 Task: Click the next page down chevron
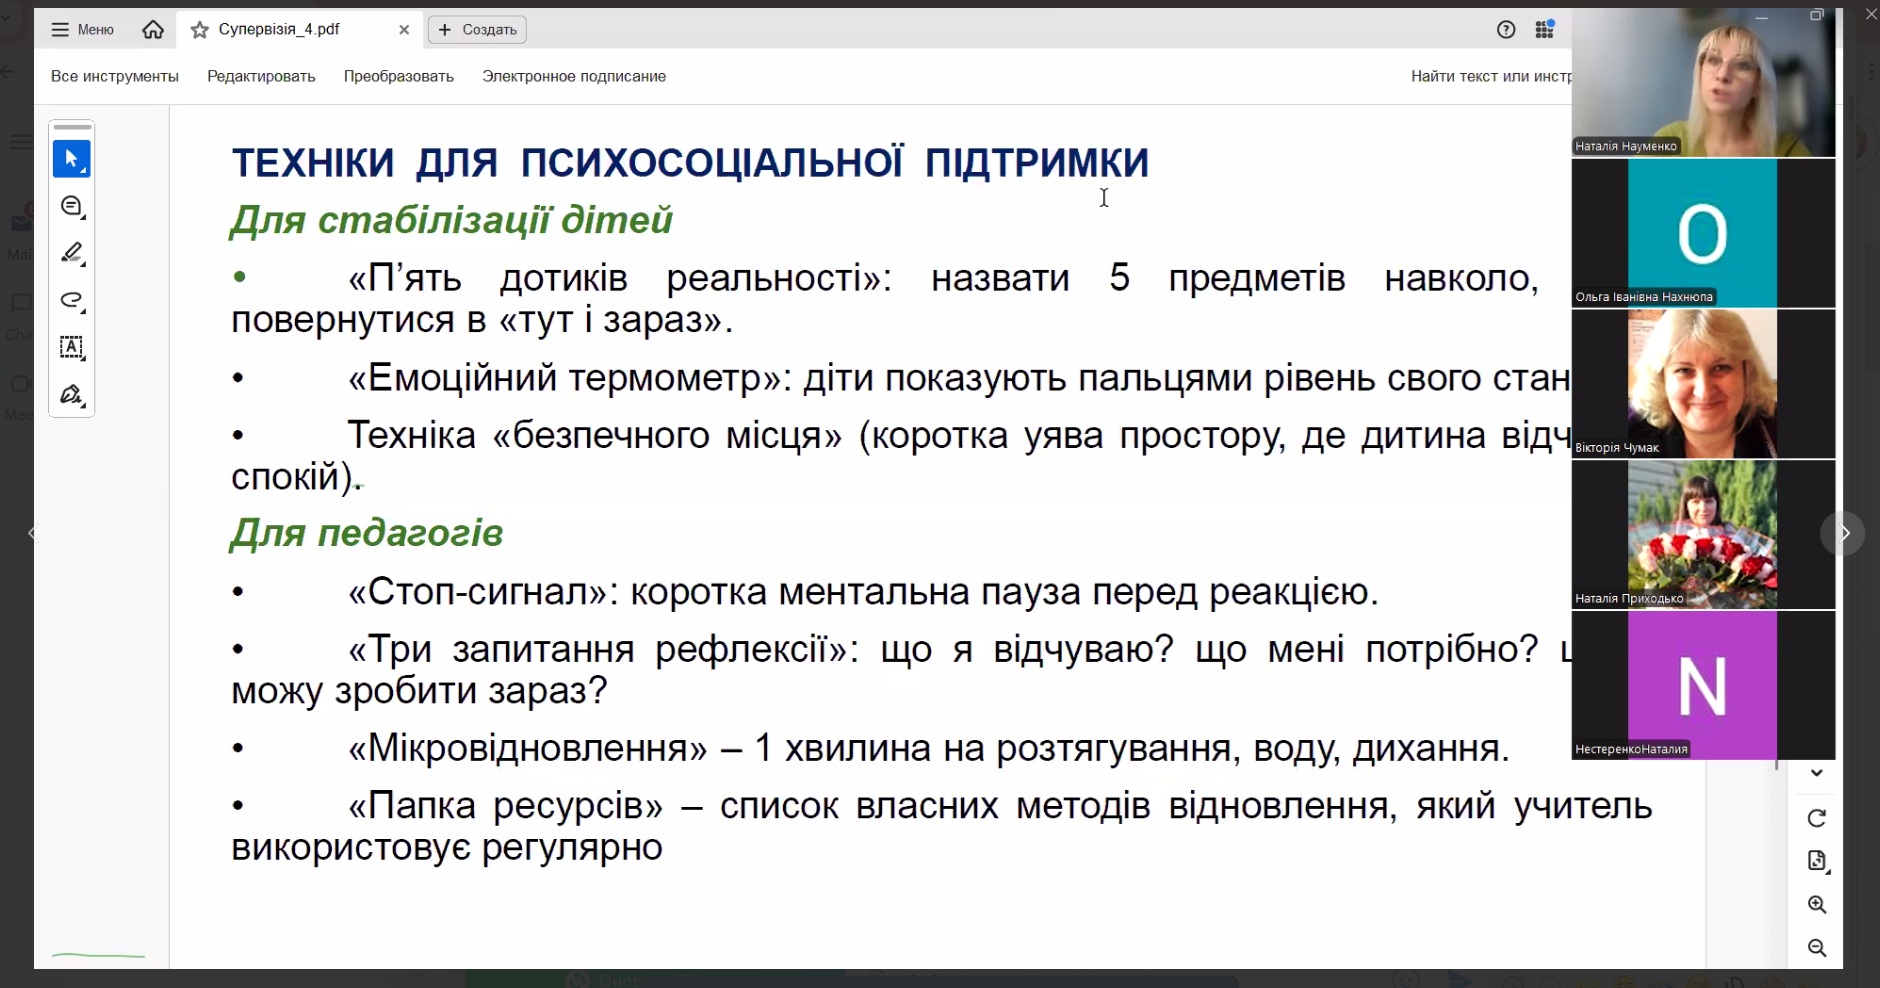pyautogui.click(x=1817, y=773)
